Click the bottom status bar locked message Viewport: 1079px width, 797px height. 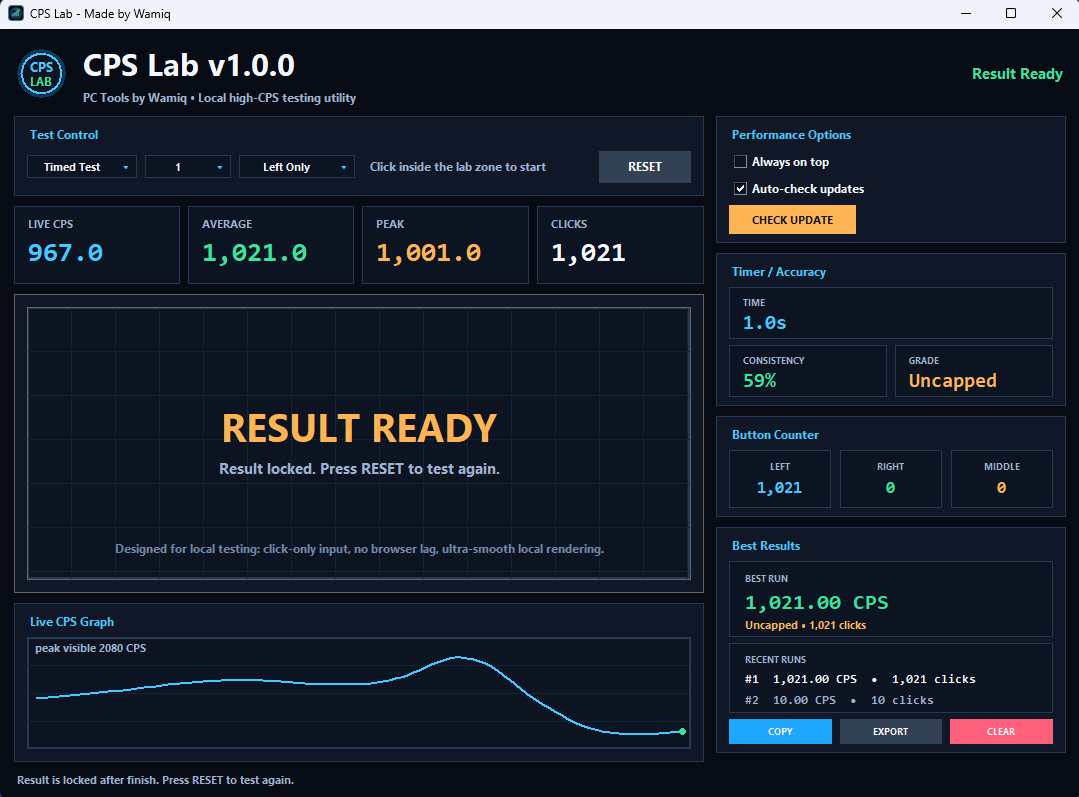pos(156,780)
